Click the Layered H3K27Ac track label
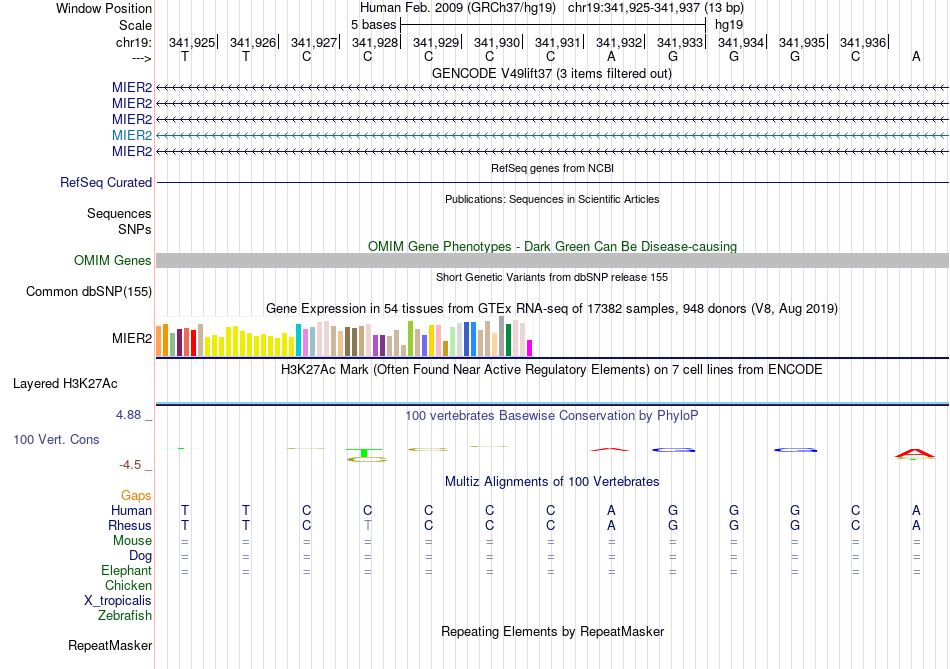Image resolution: width=950 pixels, height=669 pixels. click(65, 384)
